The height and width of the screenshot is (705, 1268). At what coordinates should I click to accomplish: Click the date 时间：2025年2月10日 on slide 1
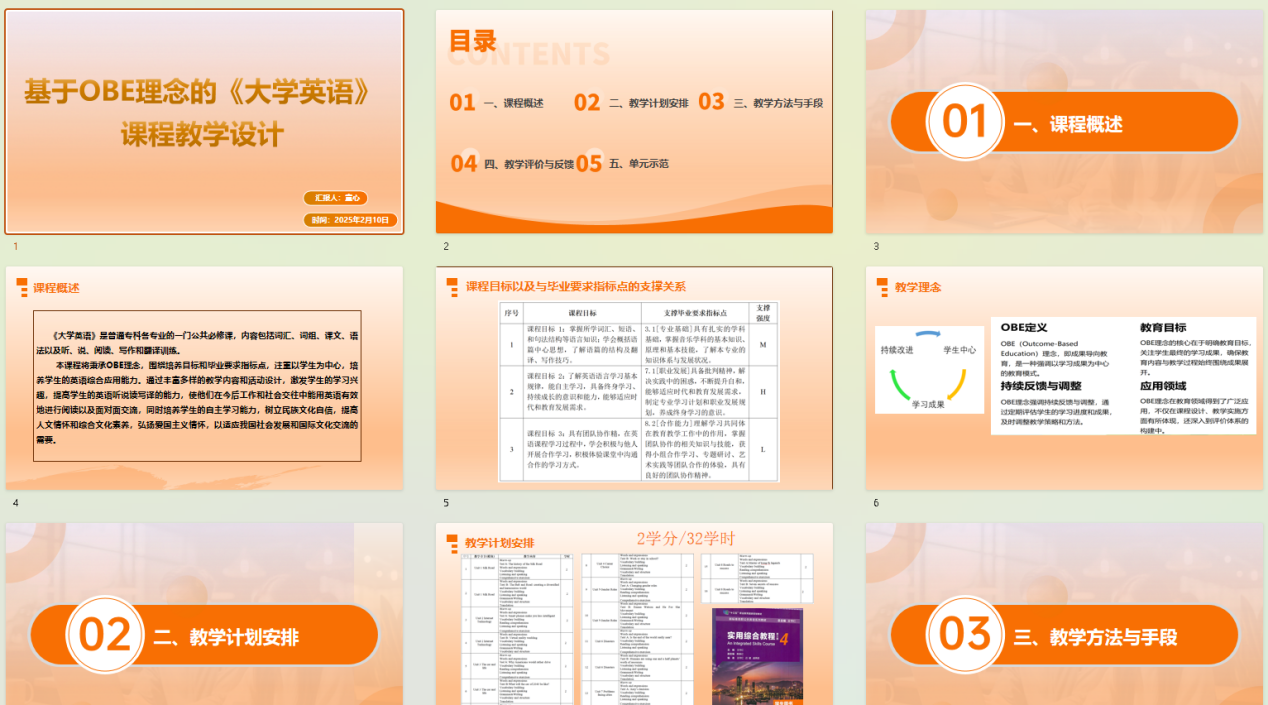[x=351, y=220]
